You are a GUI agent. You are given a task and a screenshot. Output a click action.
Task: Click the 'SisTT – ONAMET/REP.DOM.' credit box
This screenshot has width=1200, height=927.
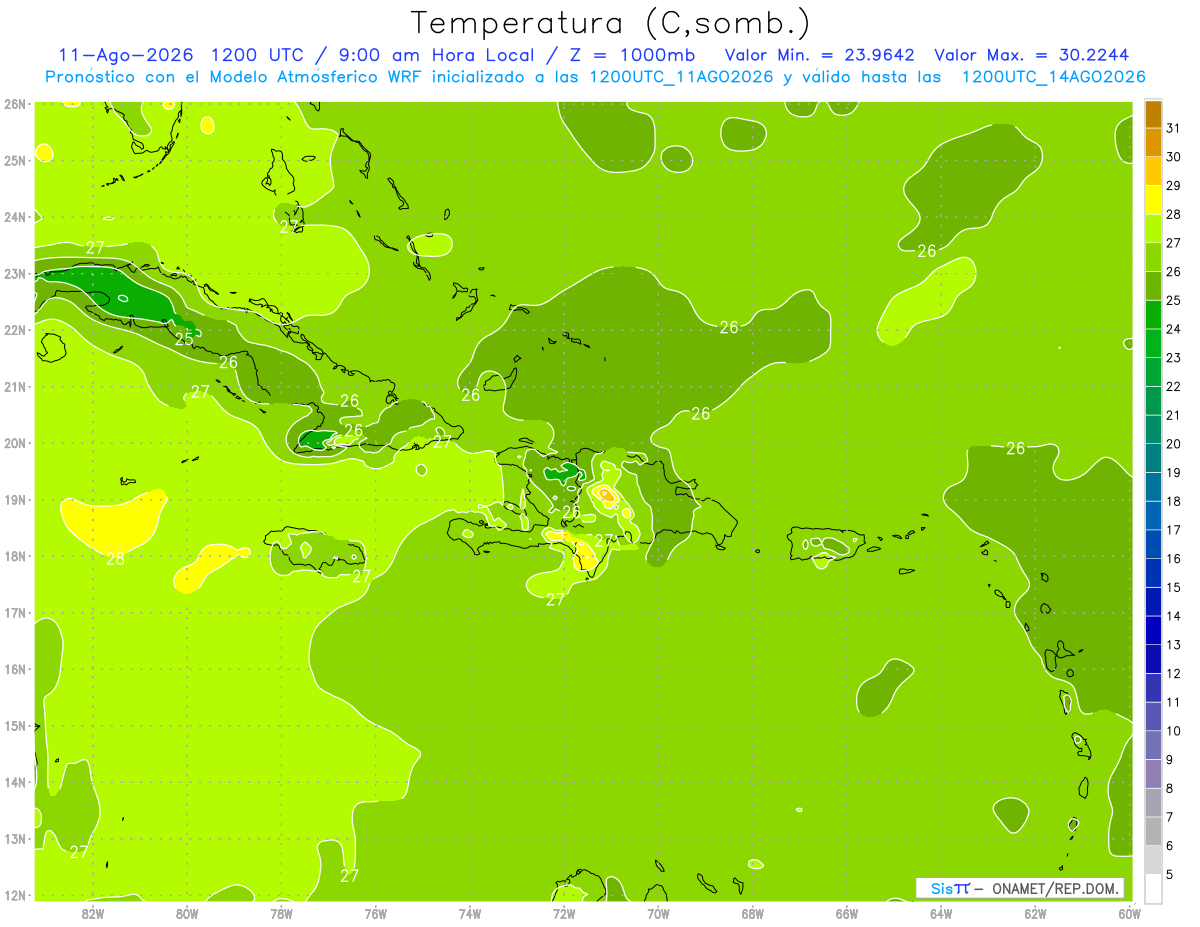pos(1020,888)
